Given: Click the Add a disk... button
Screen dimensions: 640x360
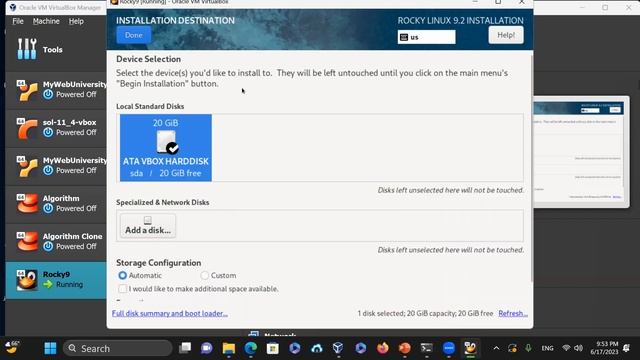Looking at the screenshot, I should pyautogui.click(x=148, y=226).
